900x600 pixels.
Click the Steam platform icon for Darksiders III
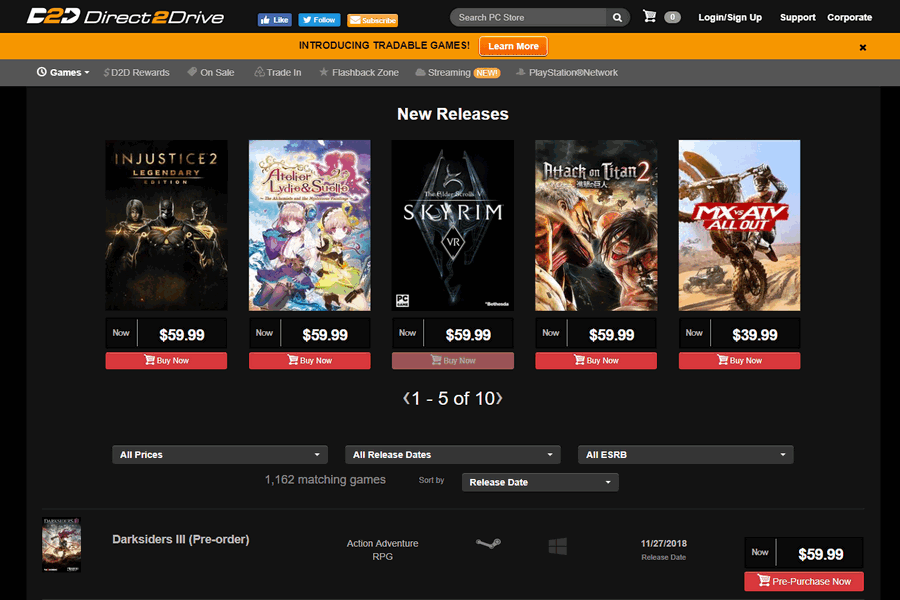(x=488, y=545)
